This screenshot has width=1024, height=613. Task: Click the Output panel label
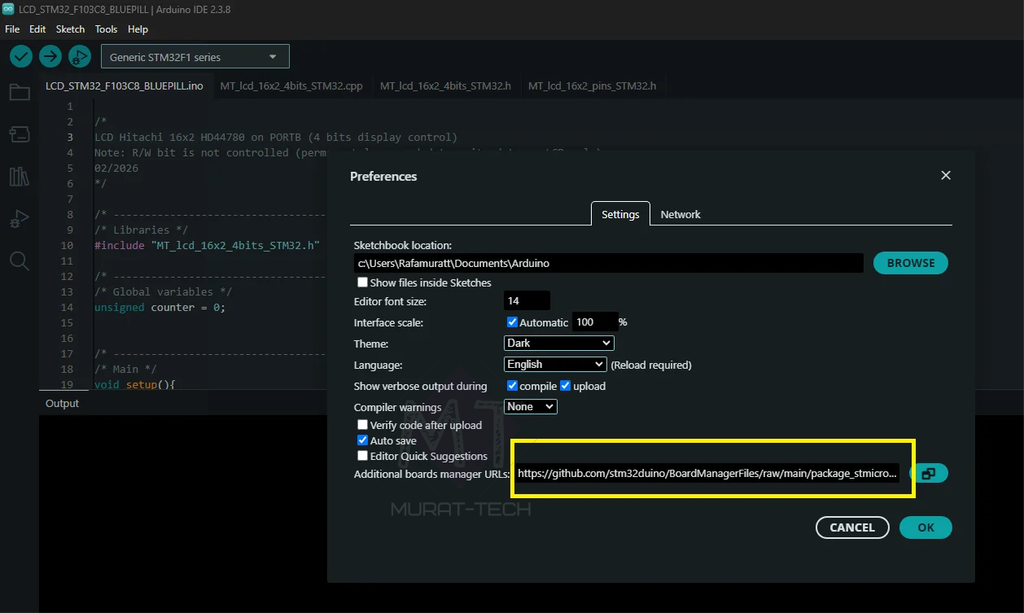(62, 403)
